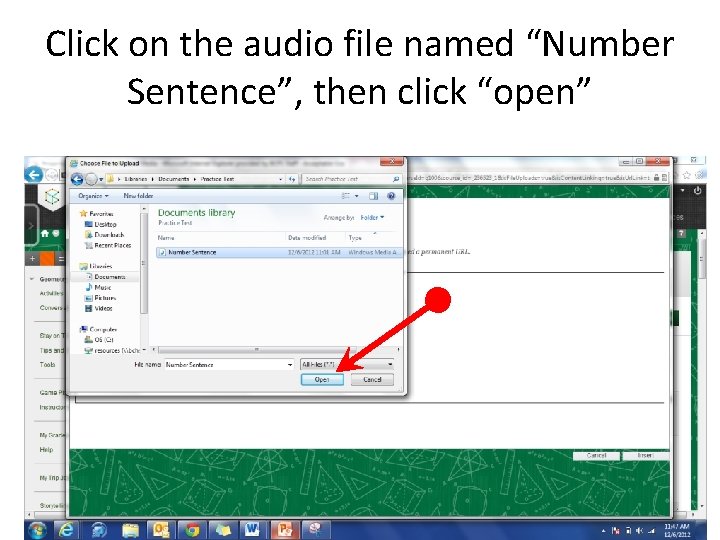Open Word from the taskbar
The height and width of the screenshot is (540, 720).
pos(252,530)
